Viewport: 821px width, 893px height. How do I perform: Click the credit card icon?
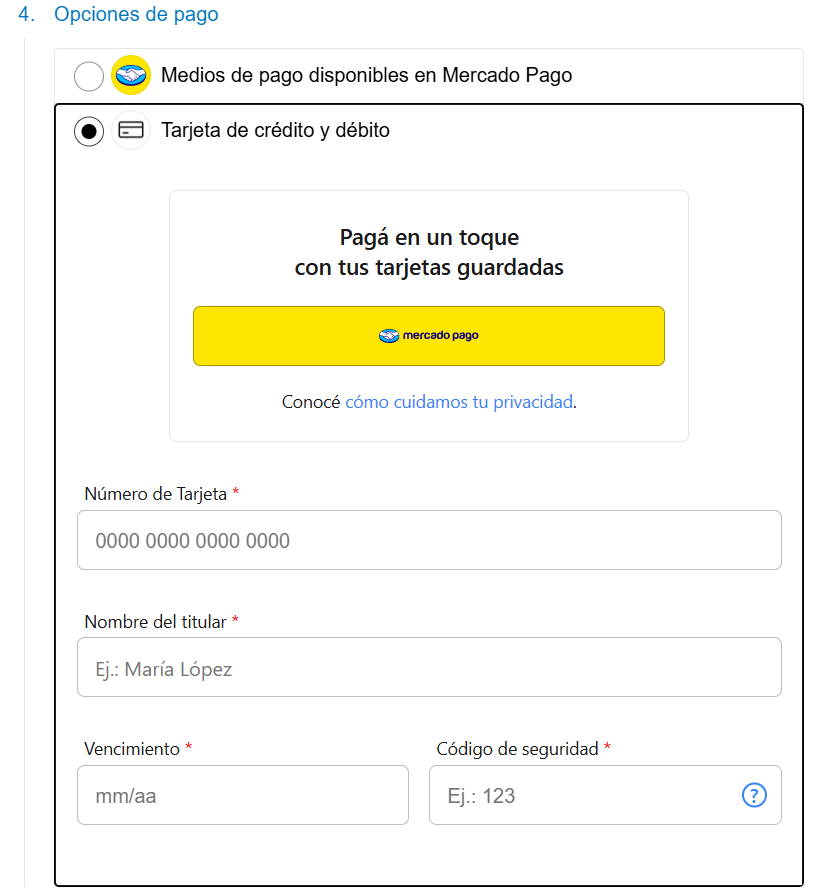coord(131,131)
